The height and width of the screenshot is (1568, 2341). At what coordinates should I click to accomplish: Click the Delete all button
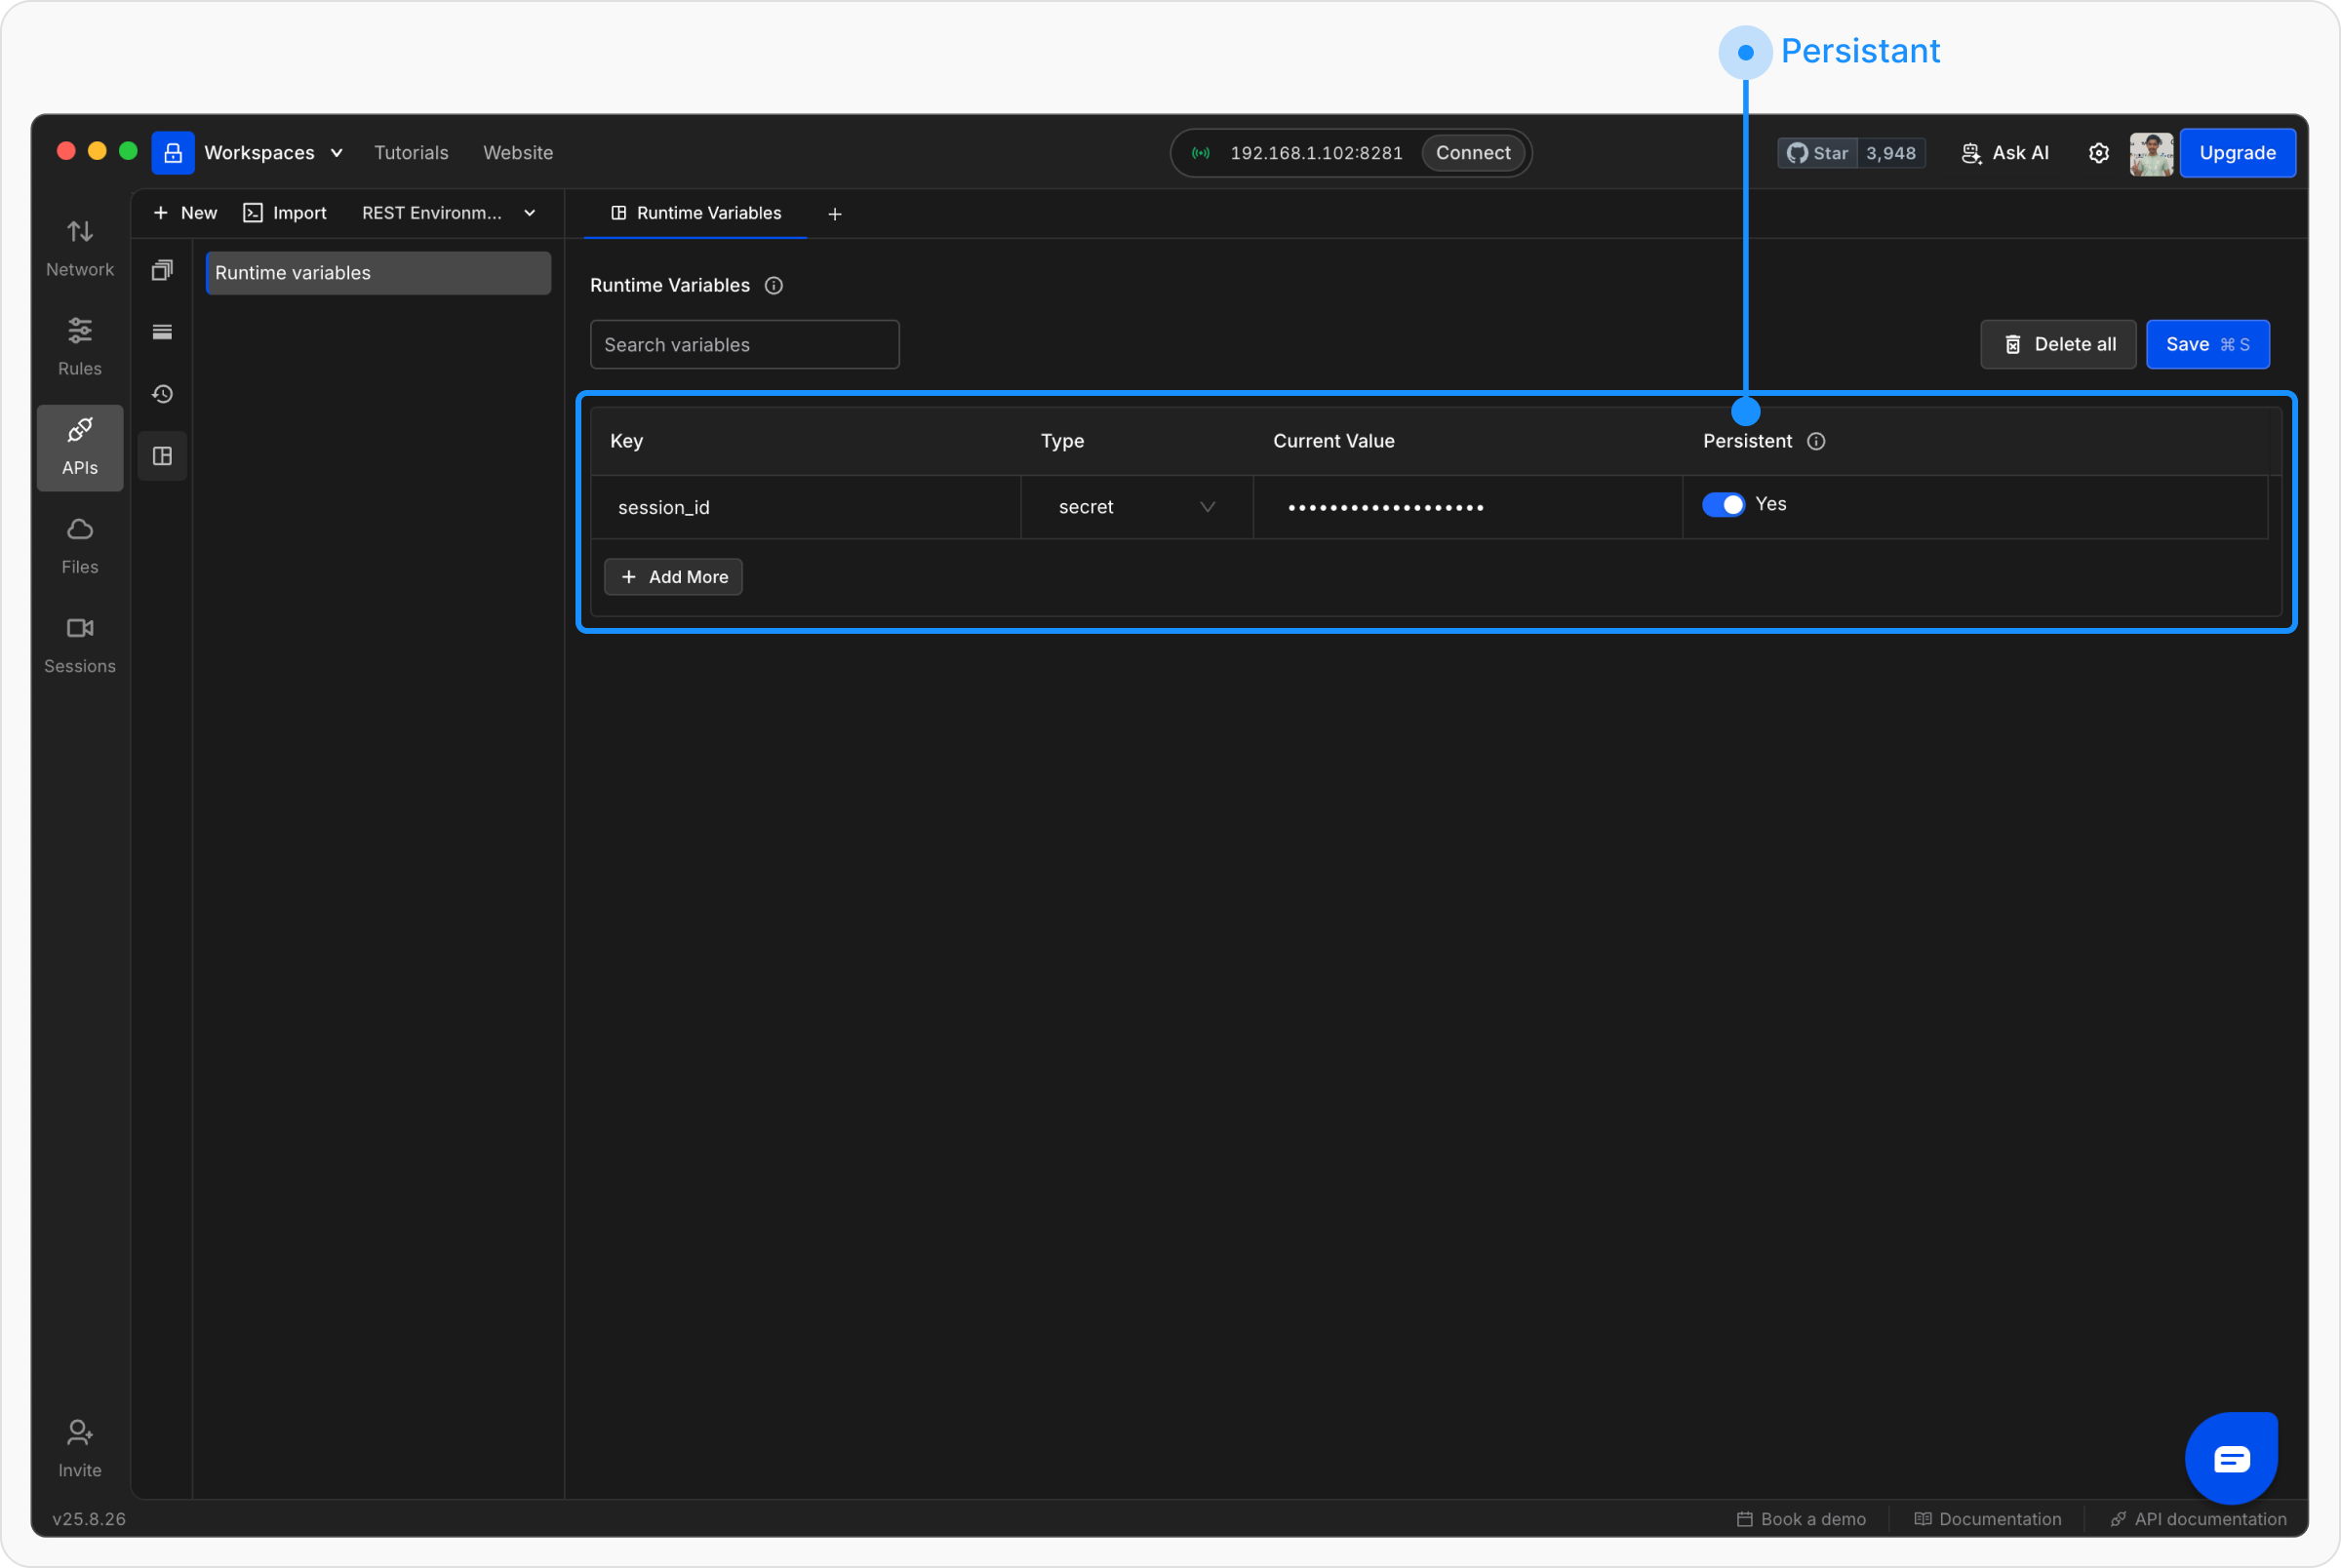pos(2058,345)
